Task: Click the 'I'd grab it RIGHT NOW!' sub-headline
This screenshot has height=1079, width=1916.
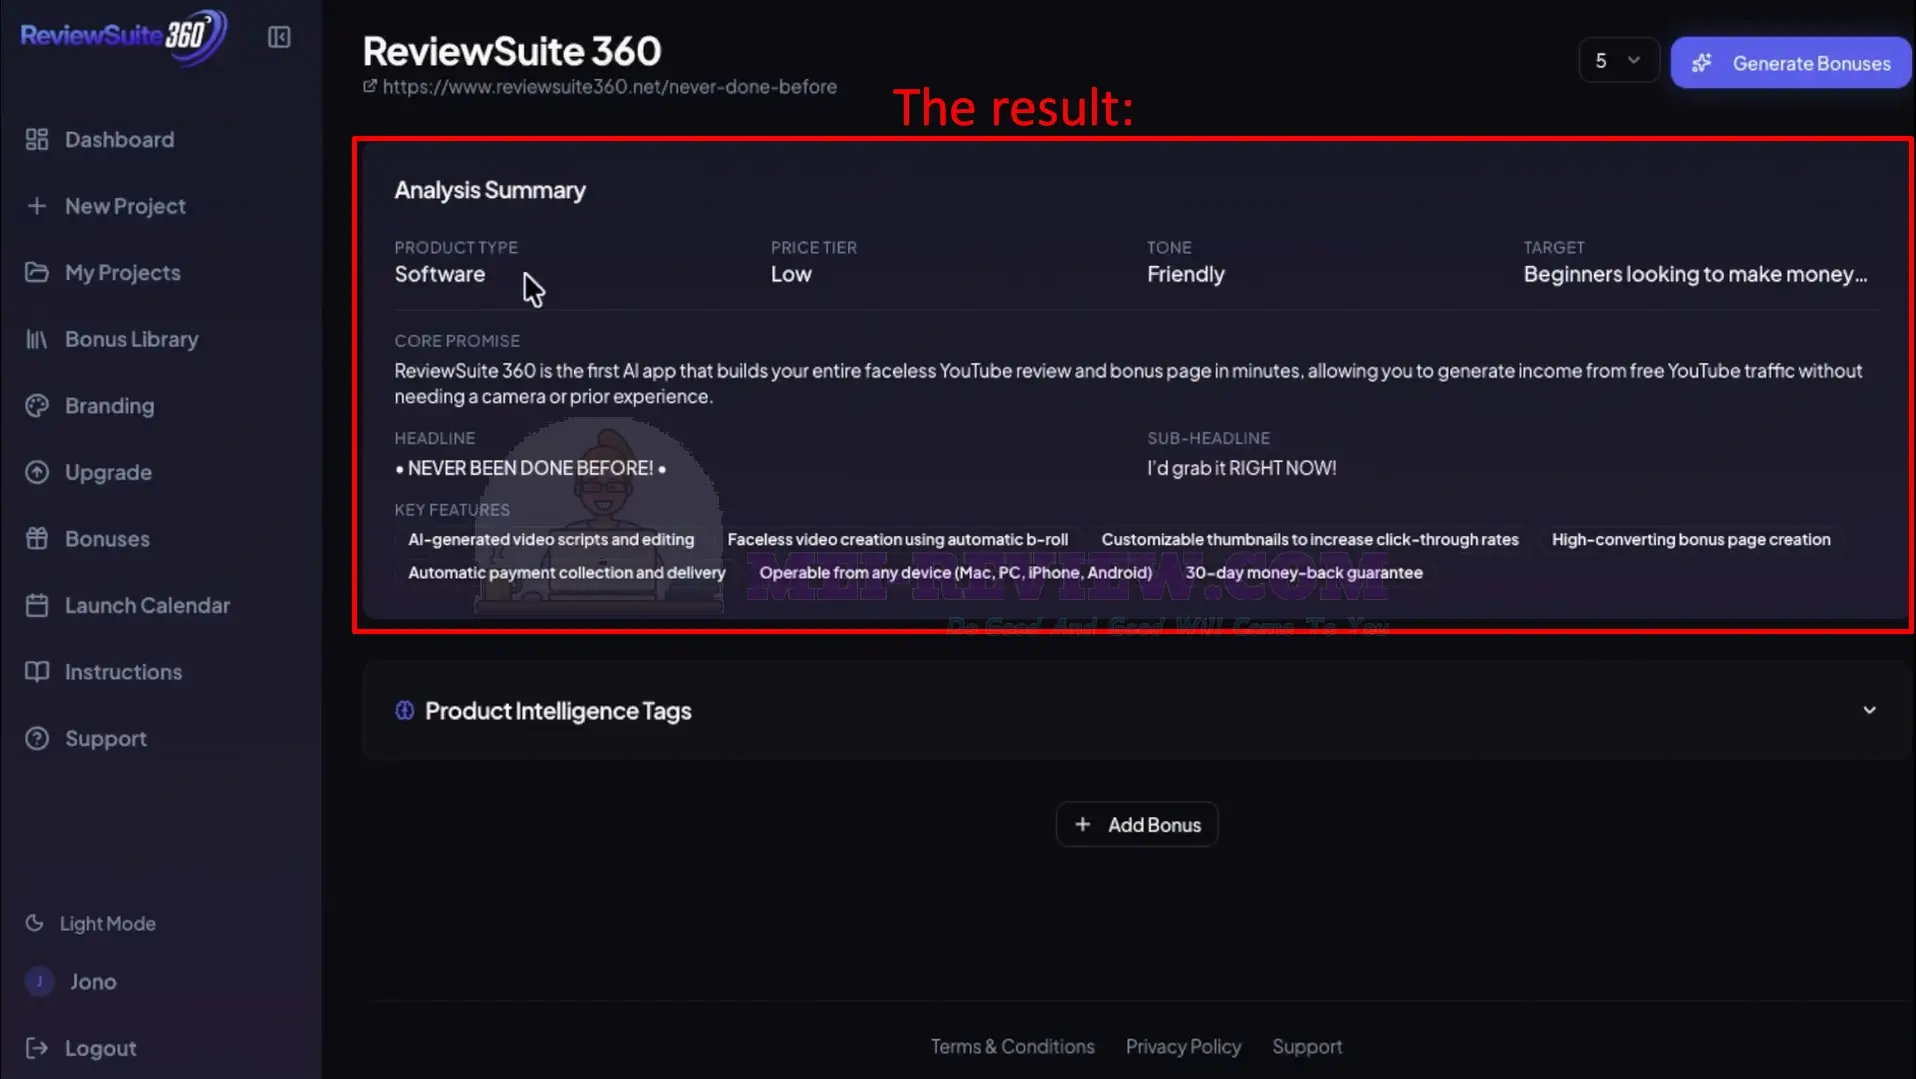Action: click(1241, 468)
